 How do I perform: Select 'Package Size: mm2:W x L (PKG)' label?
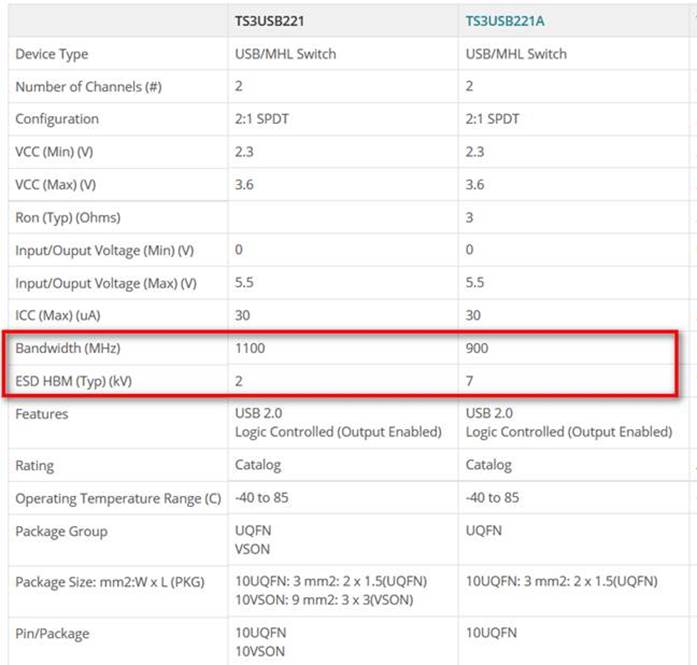point(110,582)
